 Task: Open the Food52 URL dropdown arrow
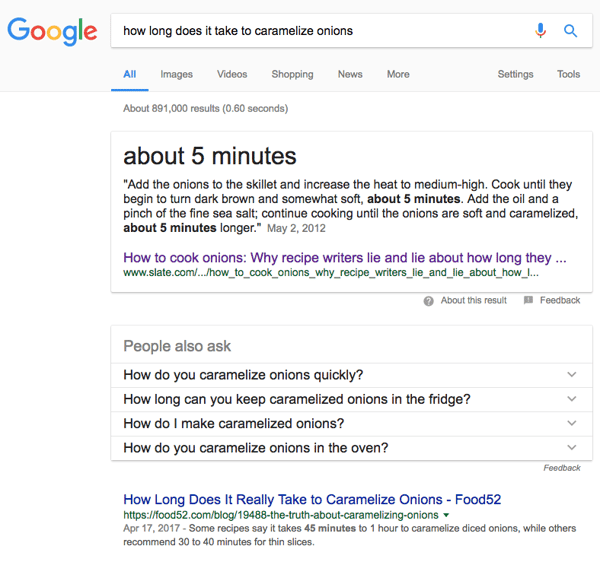446,515
